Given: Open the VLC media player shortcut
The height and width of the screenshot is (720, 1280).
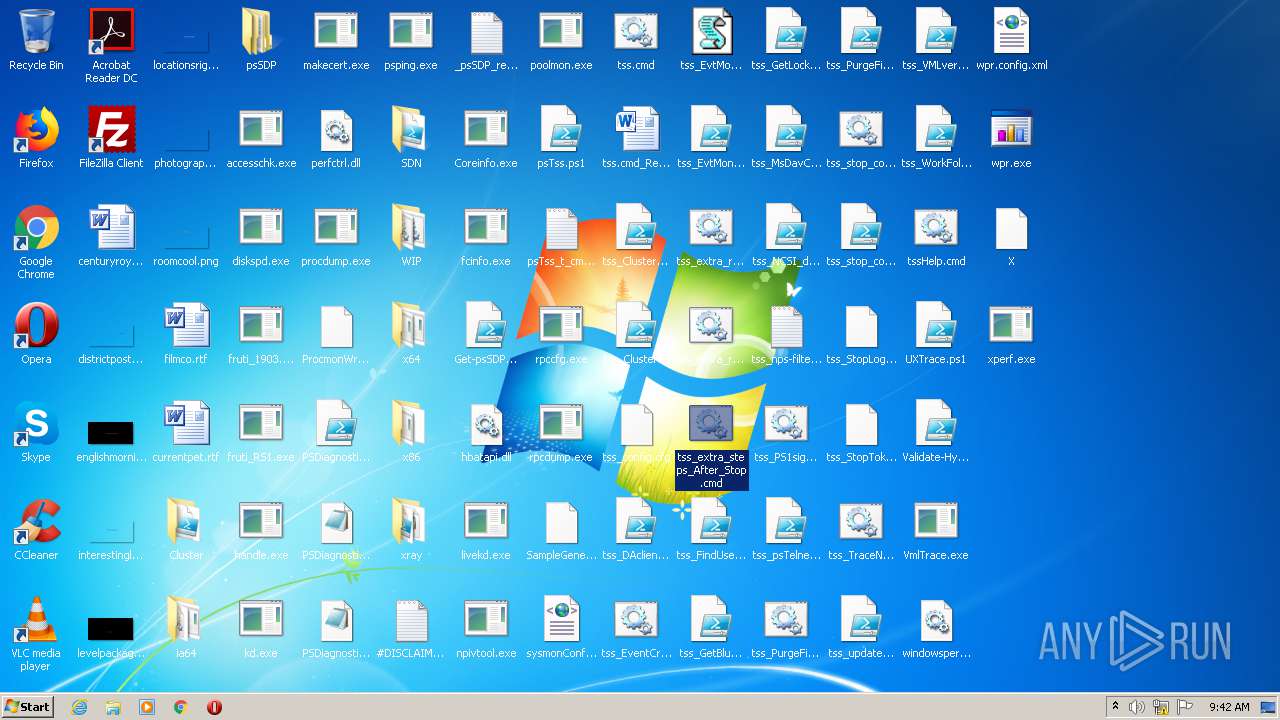Looking at the screenshot, I should [36, 635].
